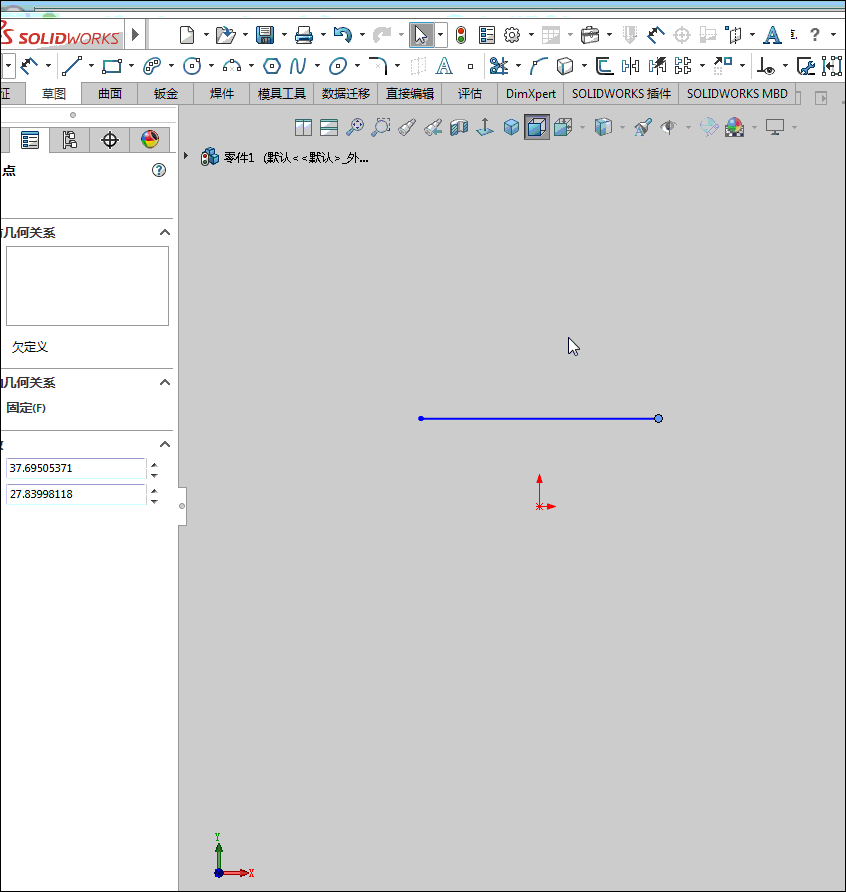Activate the Select cursor tool

pyautogui.click(x=421, y=35)
